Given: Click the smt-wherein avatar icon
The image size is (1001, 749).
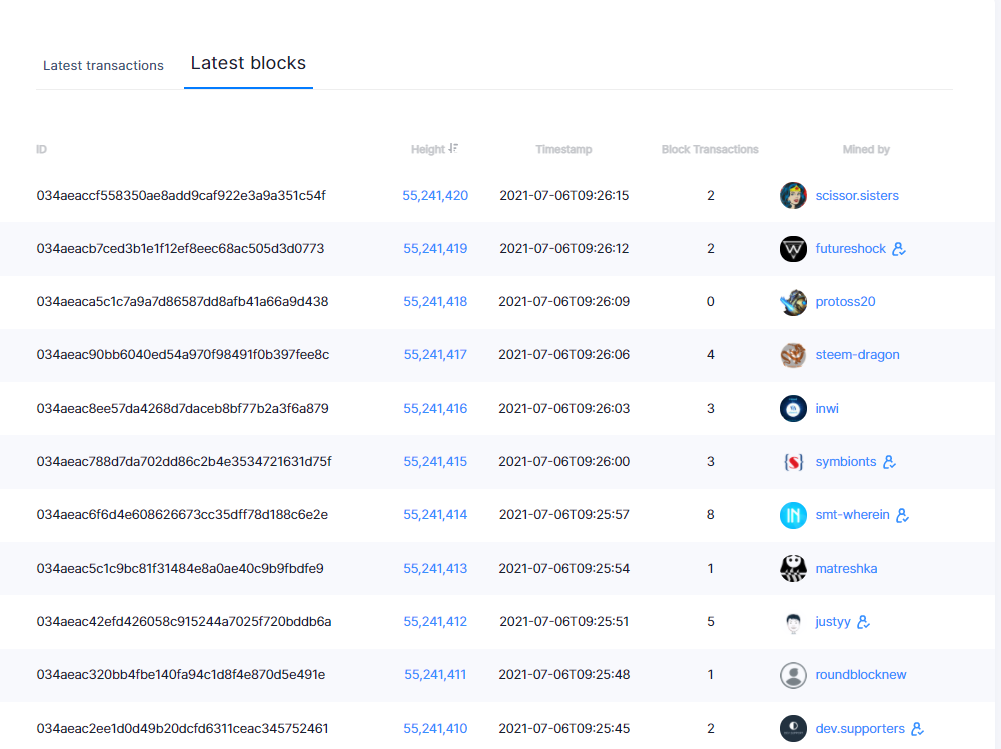Looking at the screenshot, I should (793, 515).
